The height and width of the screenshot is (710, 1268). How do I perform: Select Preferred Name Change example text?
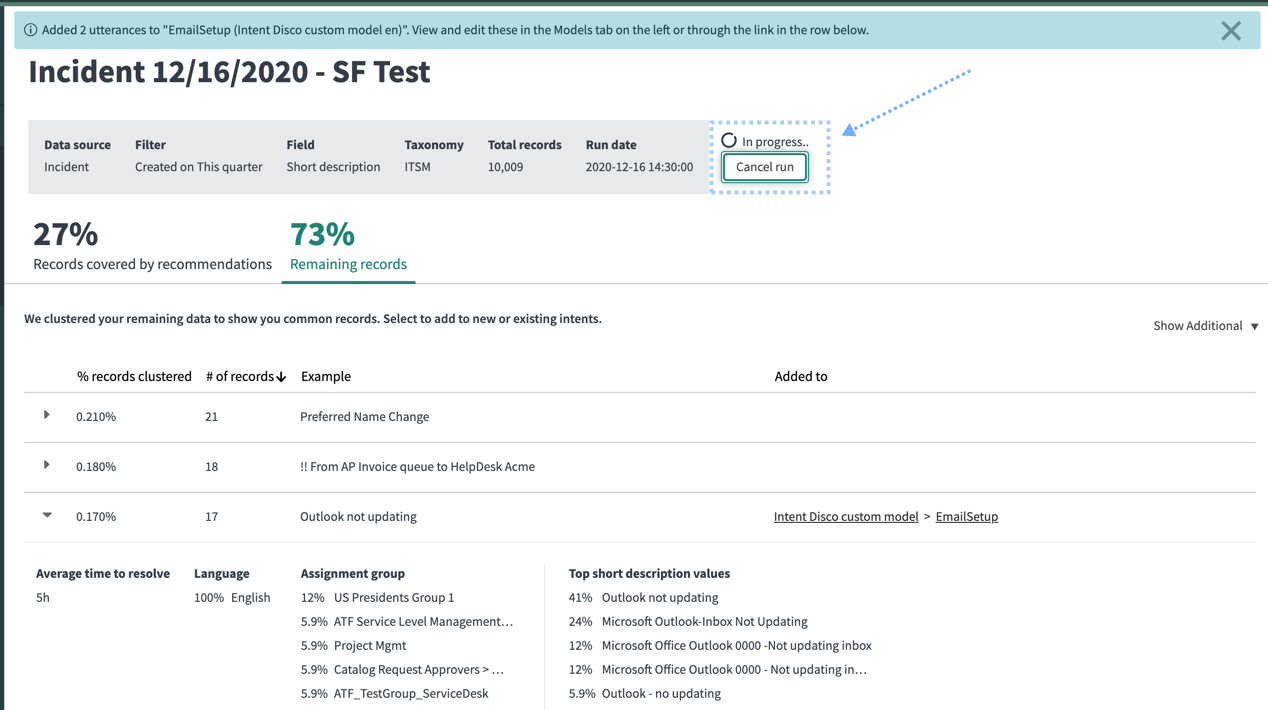pyautogui.click(x=365, y=417)
